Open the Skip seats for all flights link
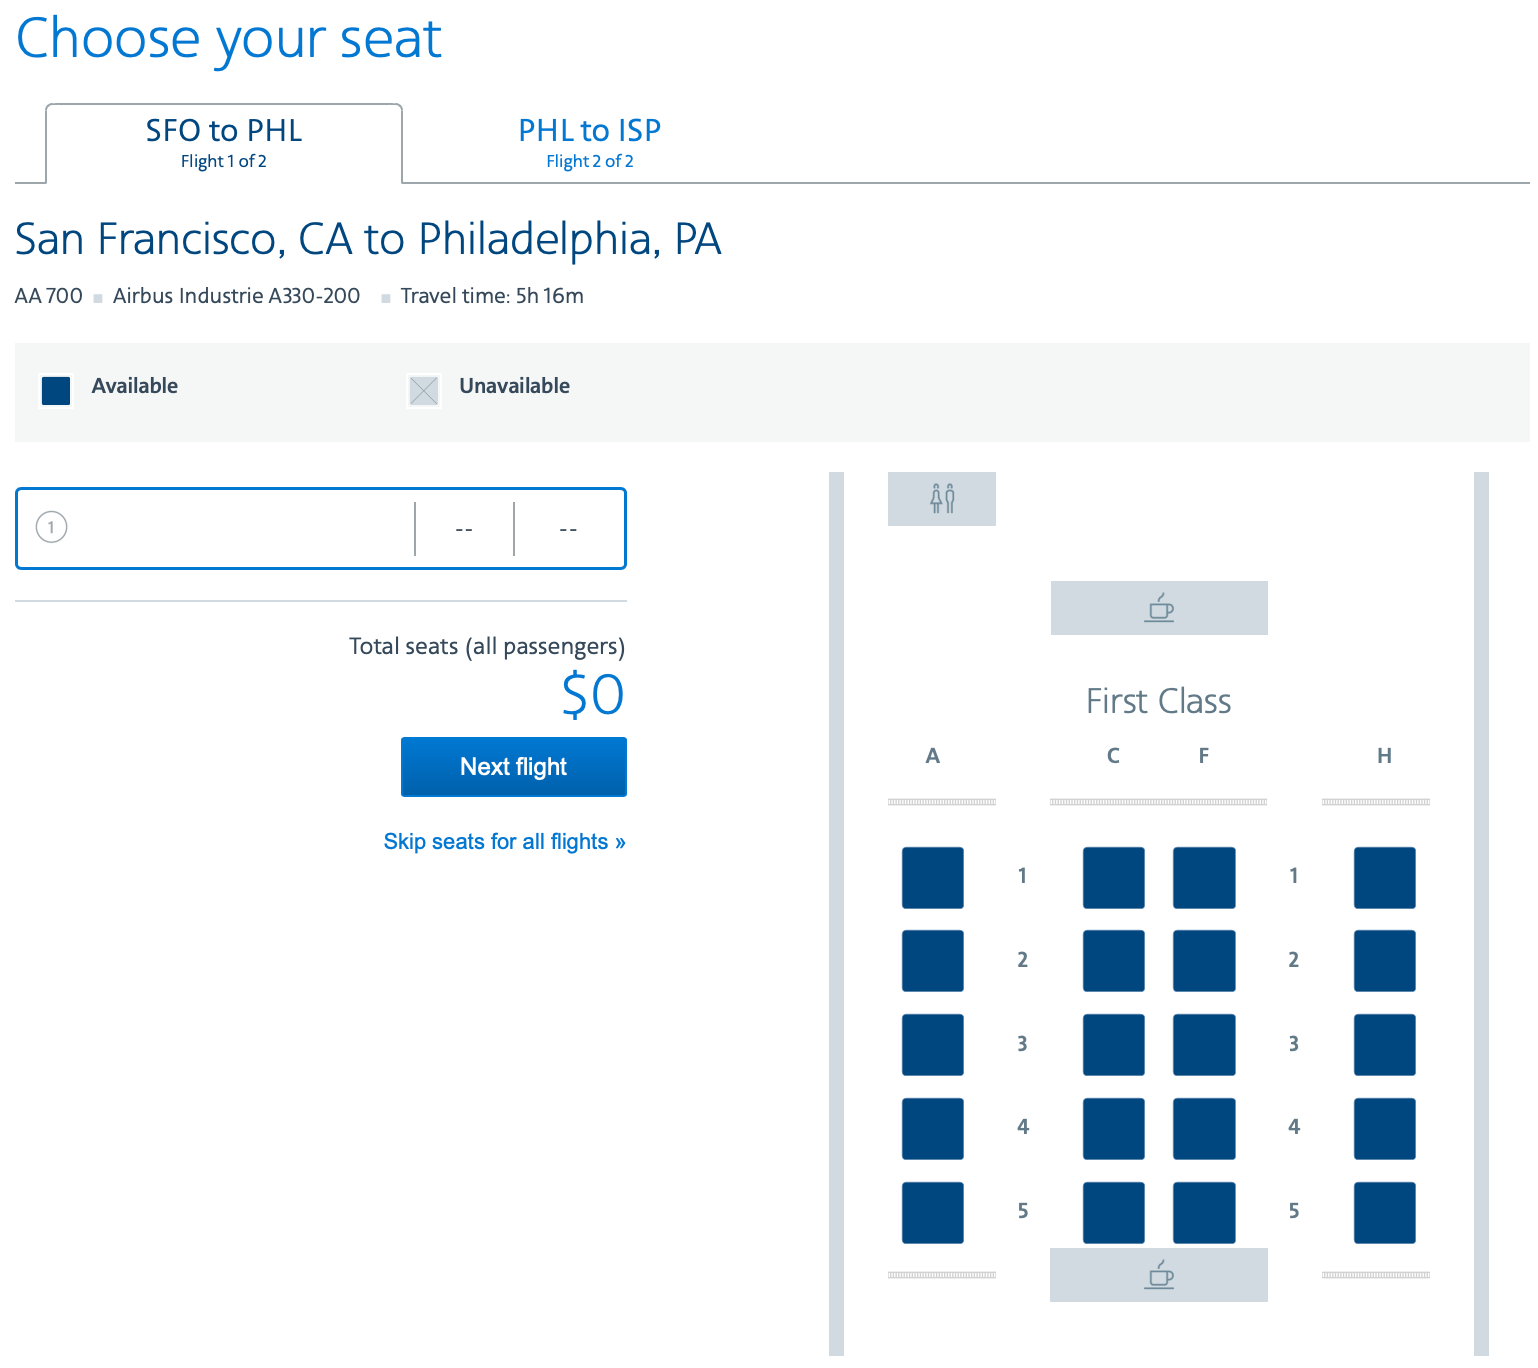 pyautogui.click(x=504, y=841)
